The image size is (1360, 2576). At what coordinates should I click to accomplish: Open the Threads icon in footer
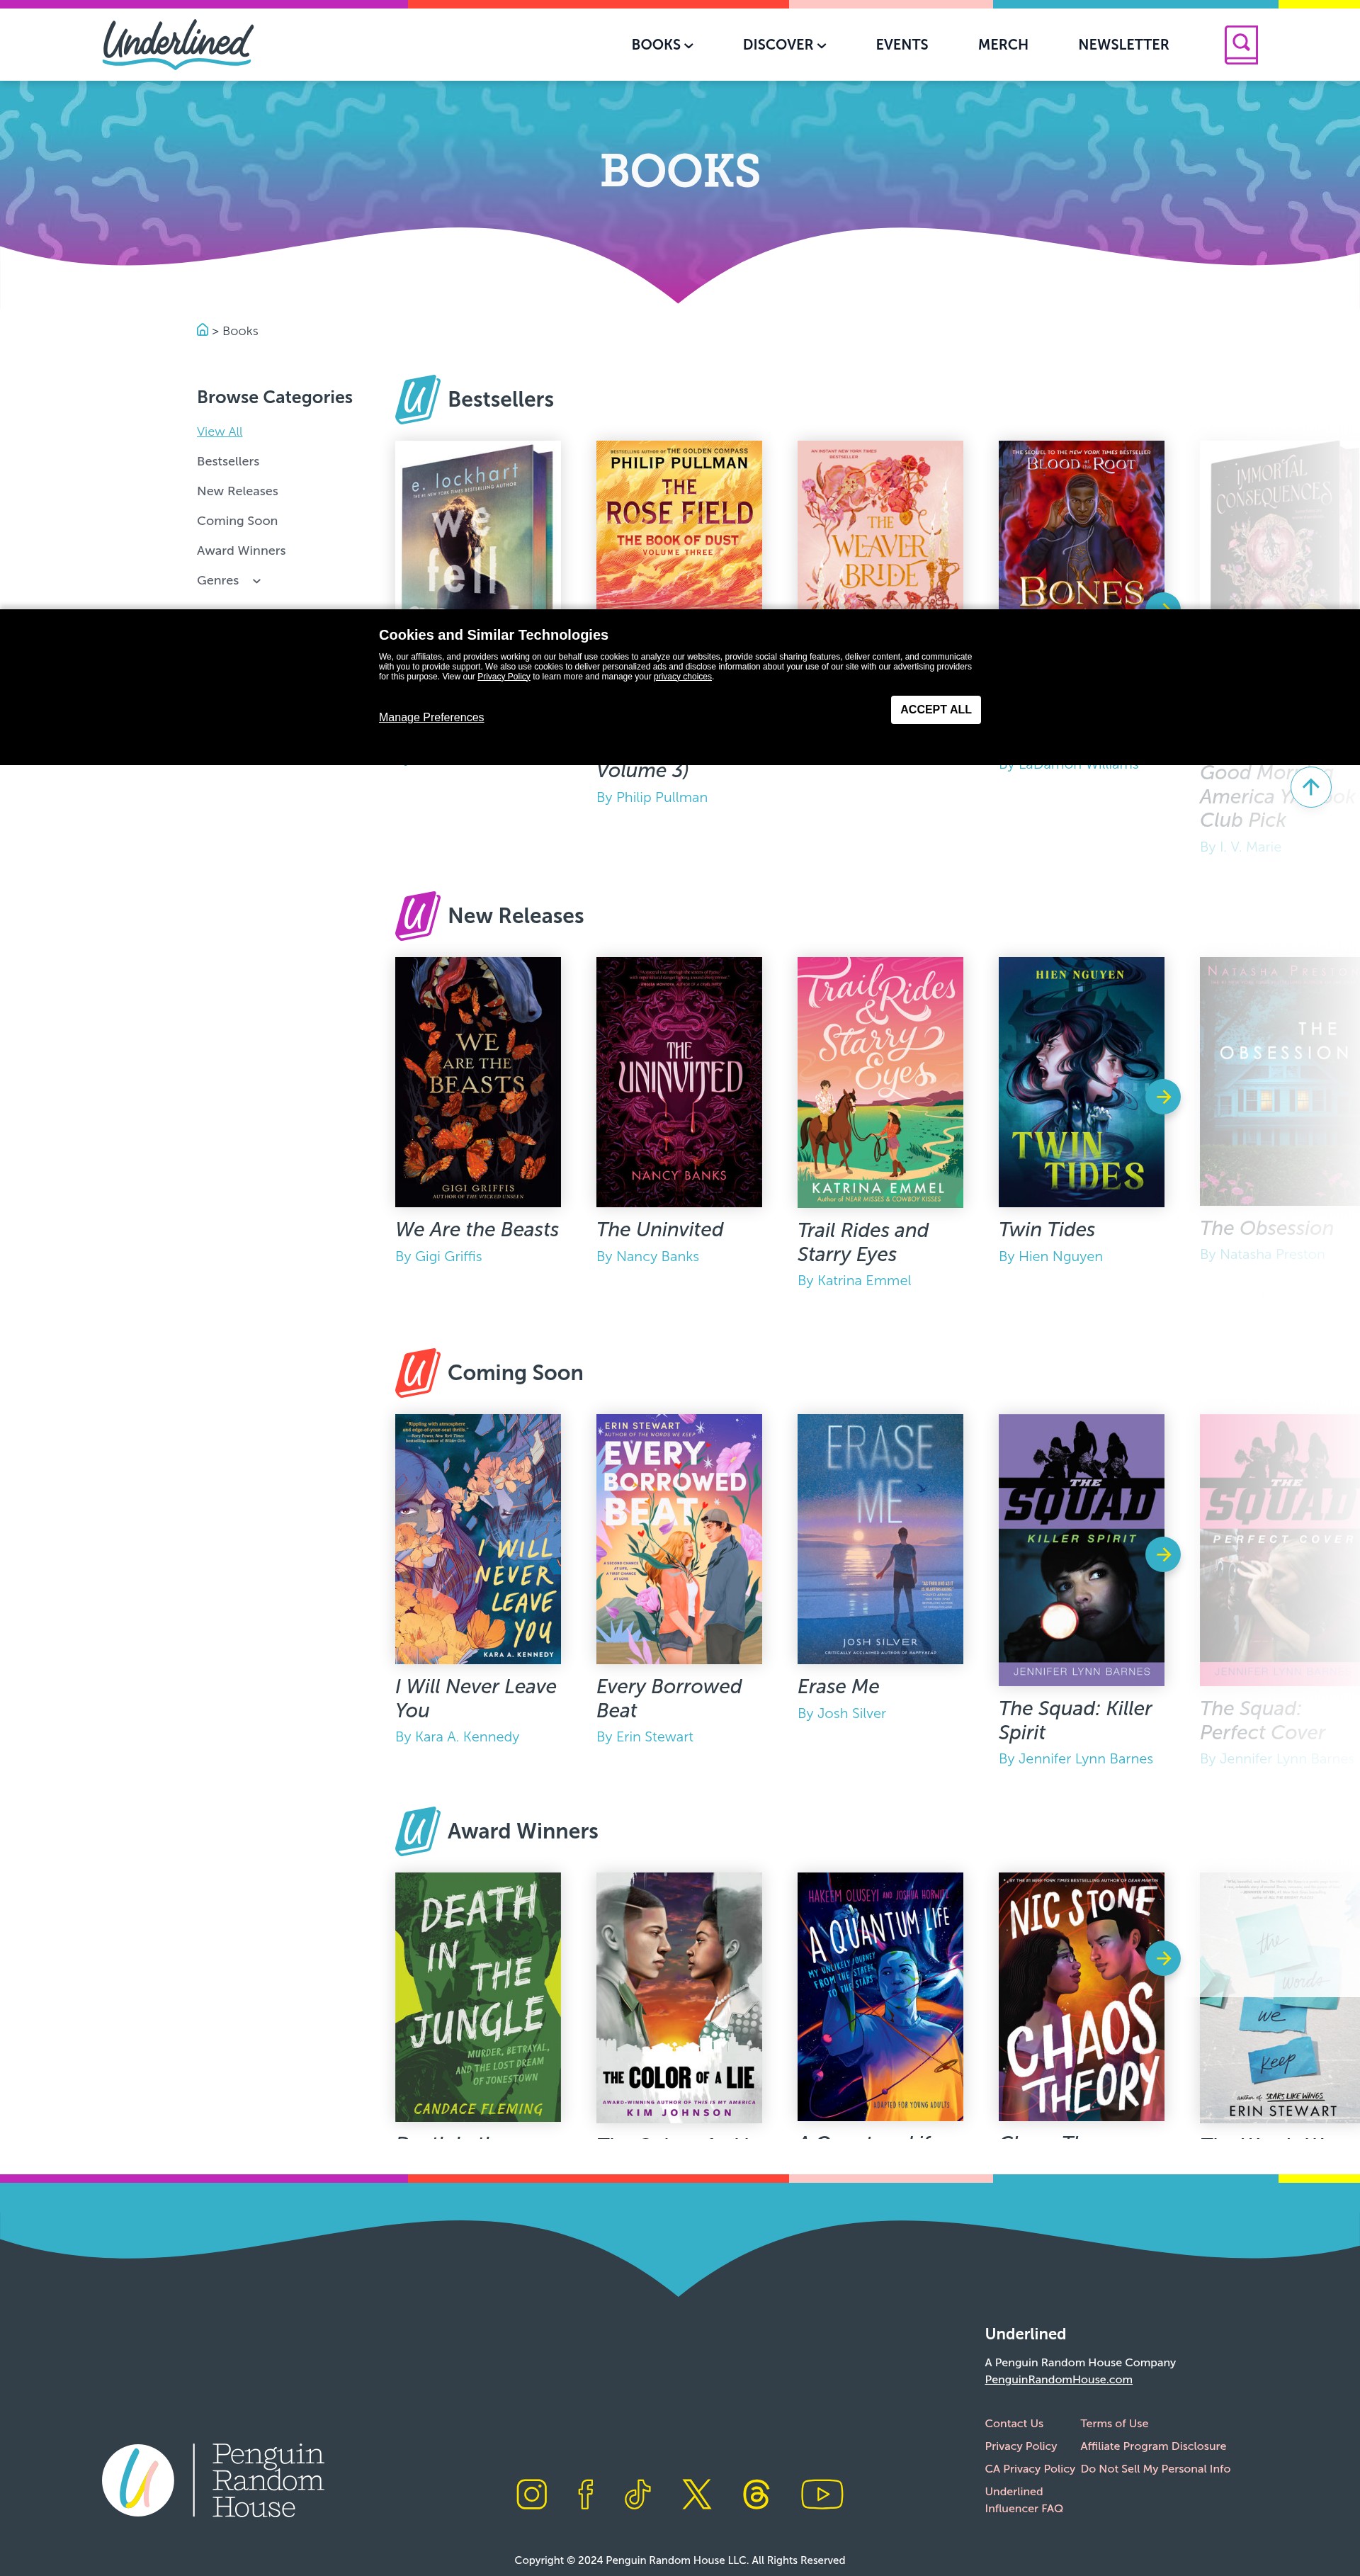pos(756,2494)
